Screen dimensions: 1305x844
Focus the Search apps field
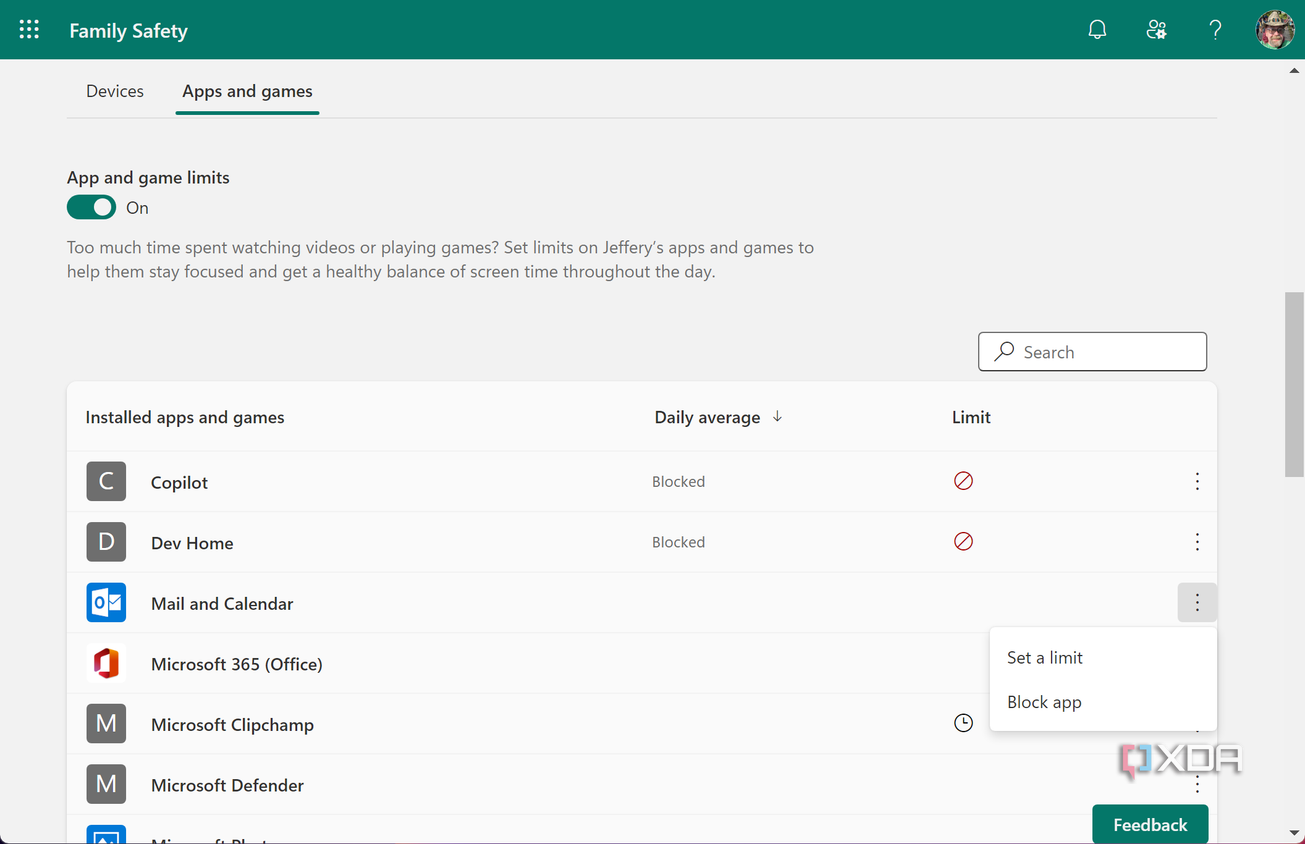[1092, 352]
